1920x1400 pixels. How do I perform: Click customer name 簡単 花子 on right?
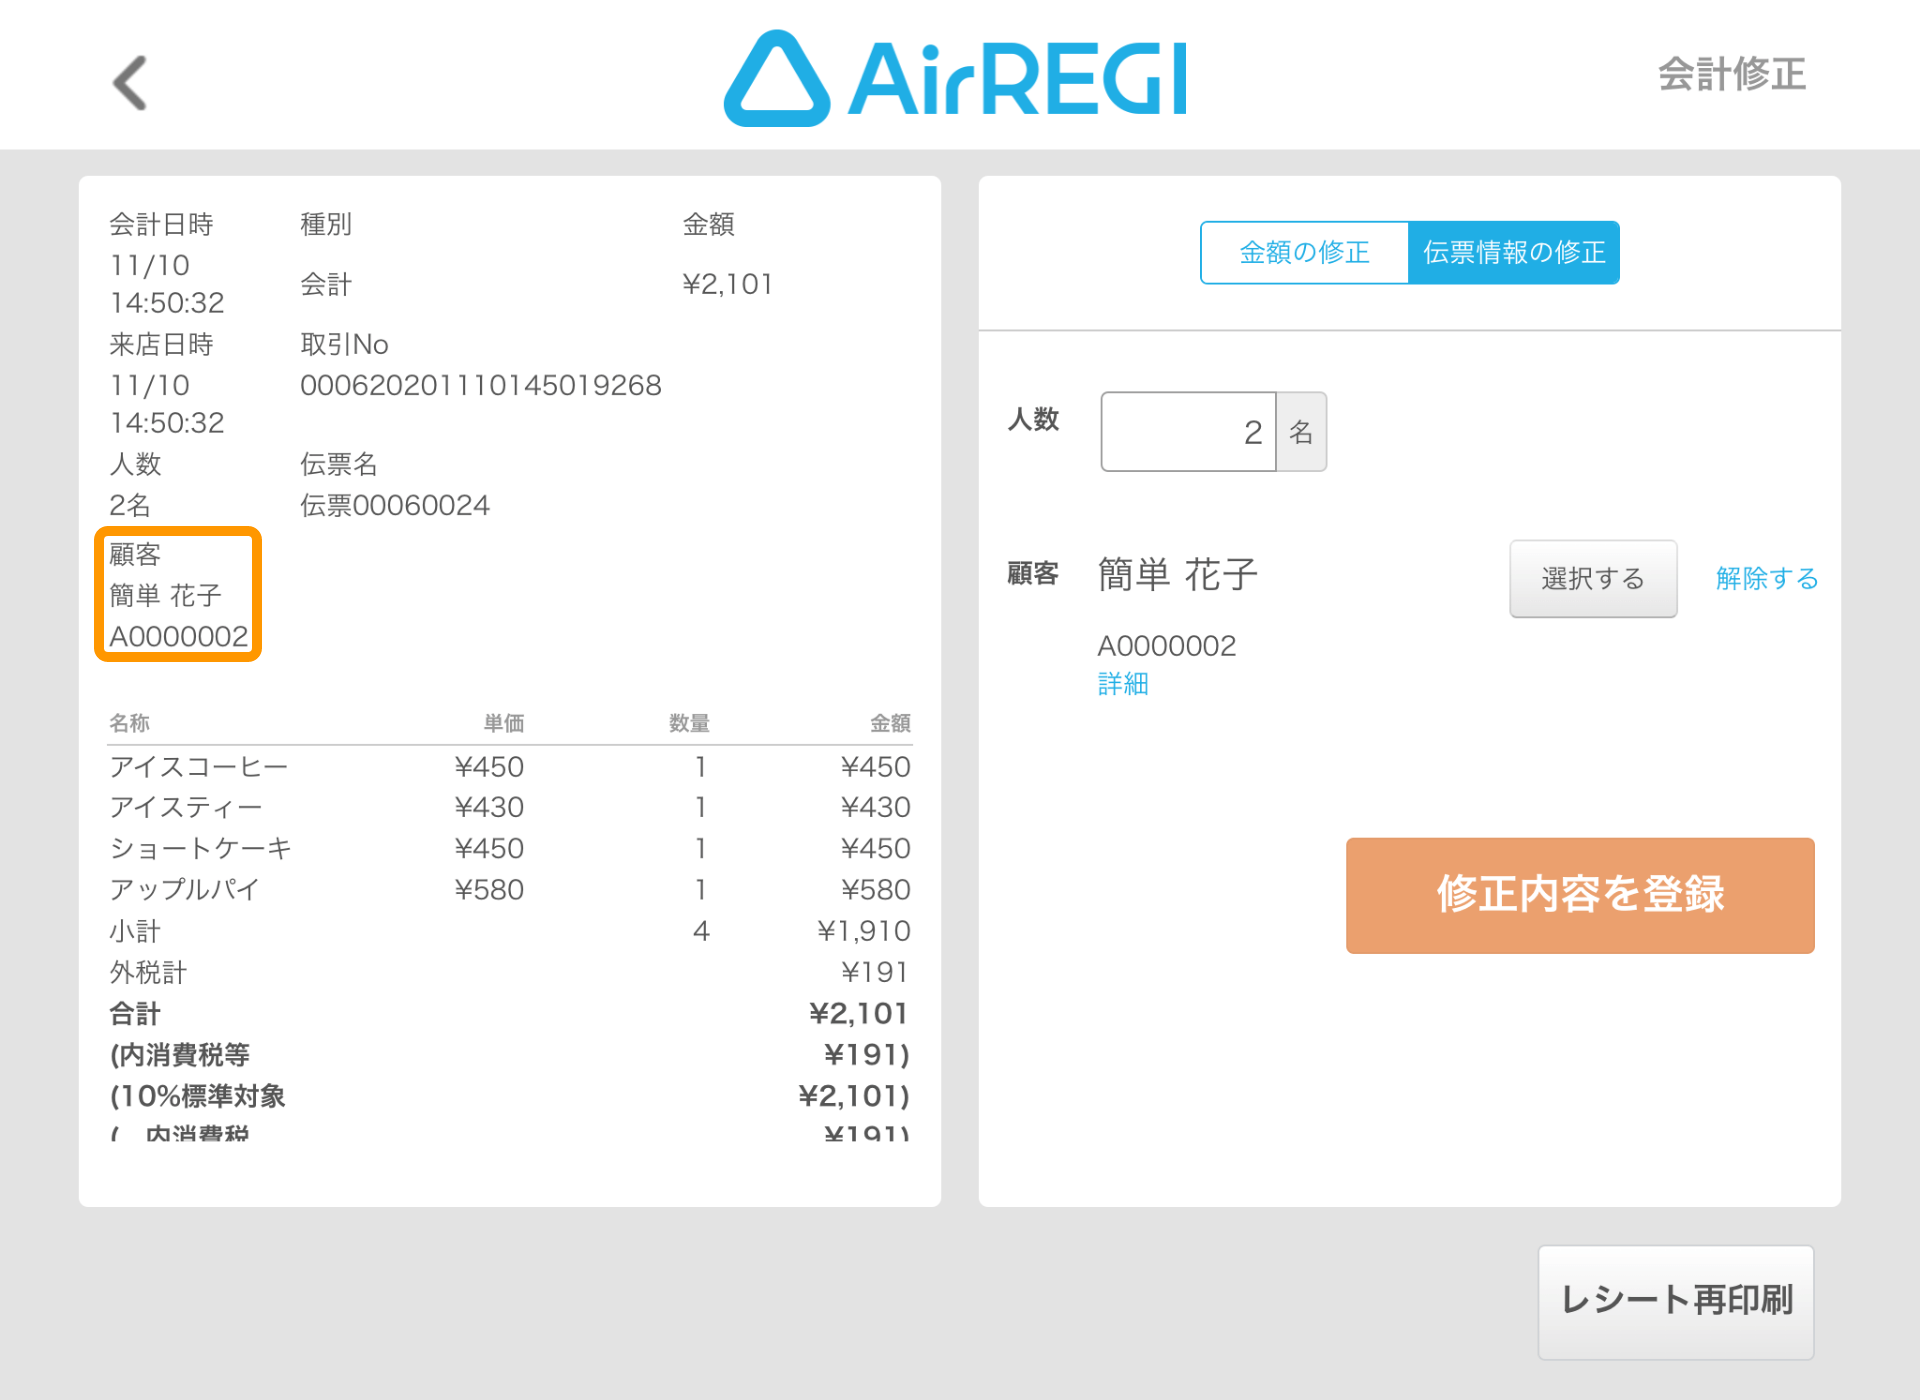pyautogui.click(x=1177, y=575)
